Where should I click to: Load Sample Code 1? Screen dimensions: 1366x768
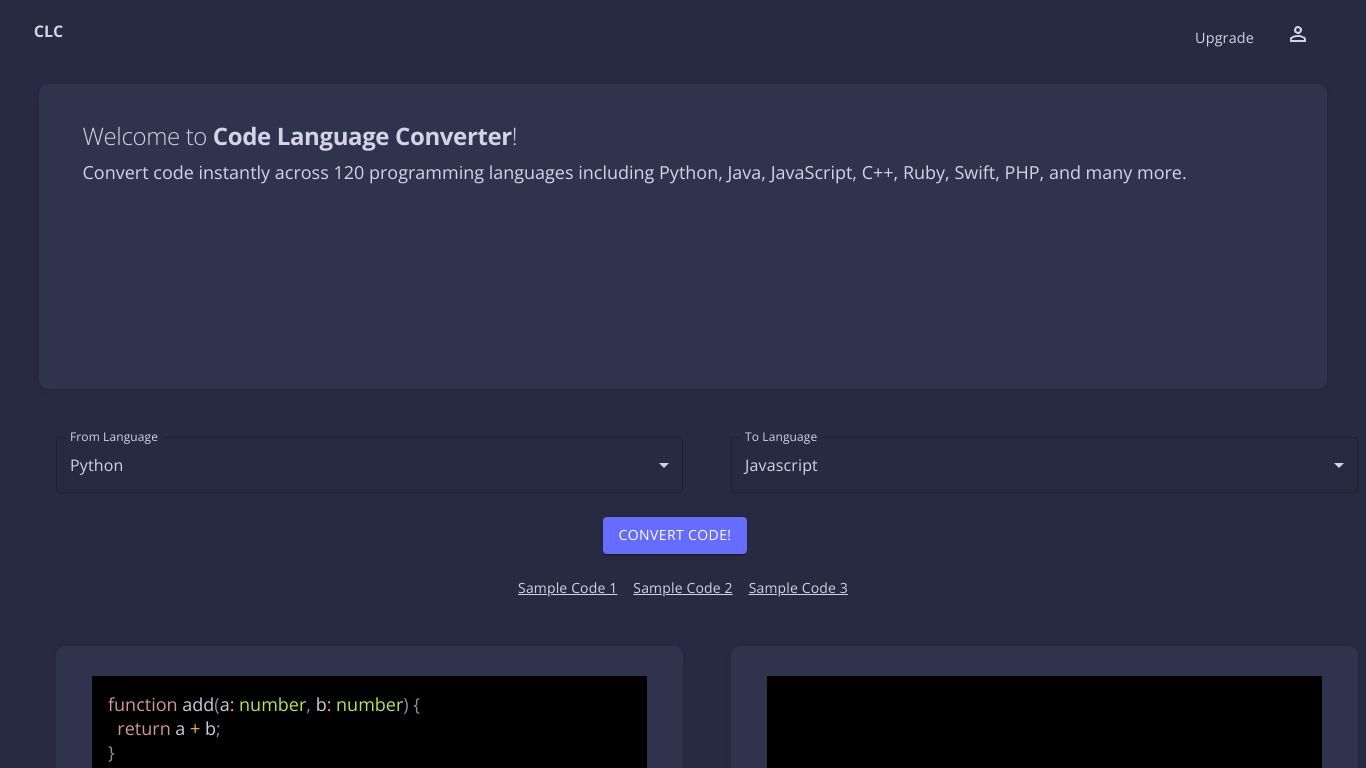567,588
